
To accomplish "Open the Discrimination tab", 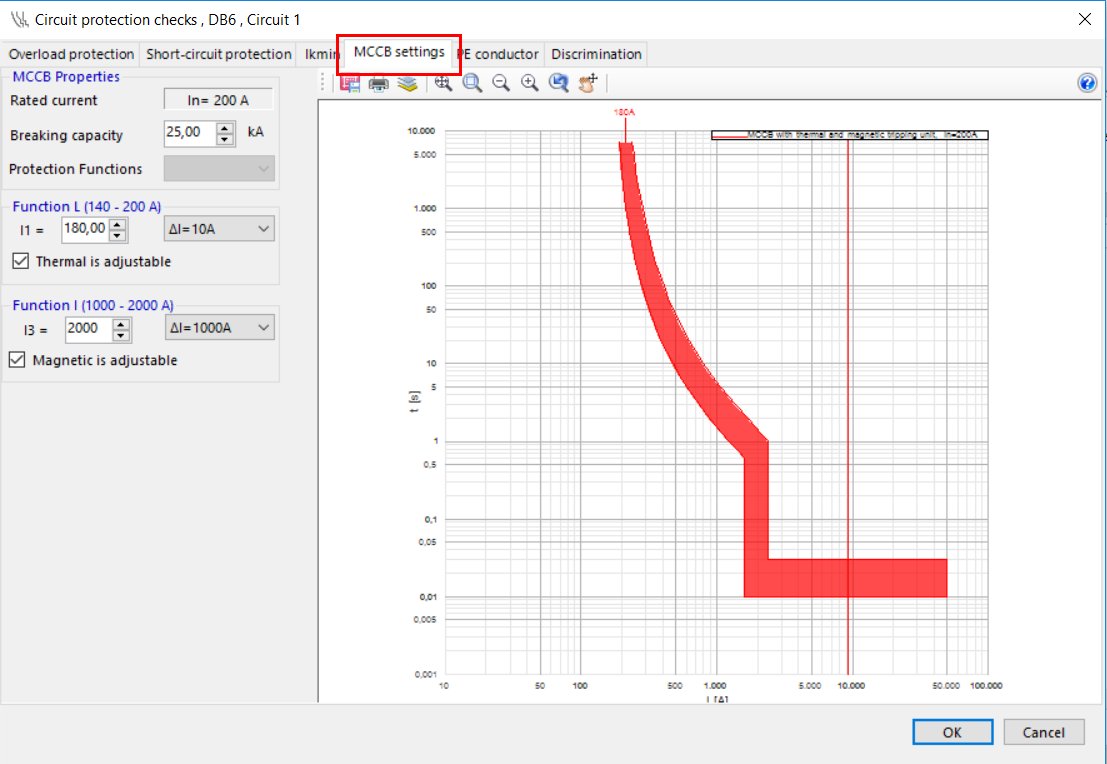I will tap(596, 54).
